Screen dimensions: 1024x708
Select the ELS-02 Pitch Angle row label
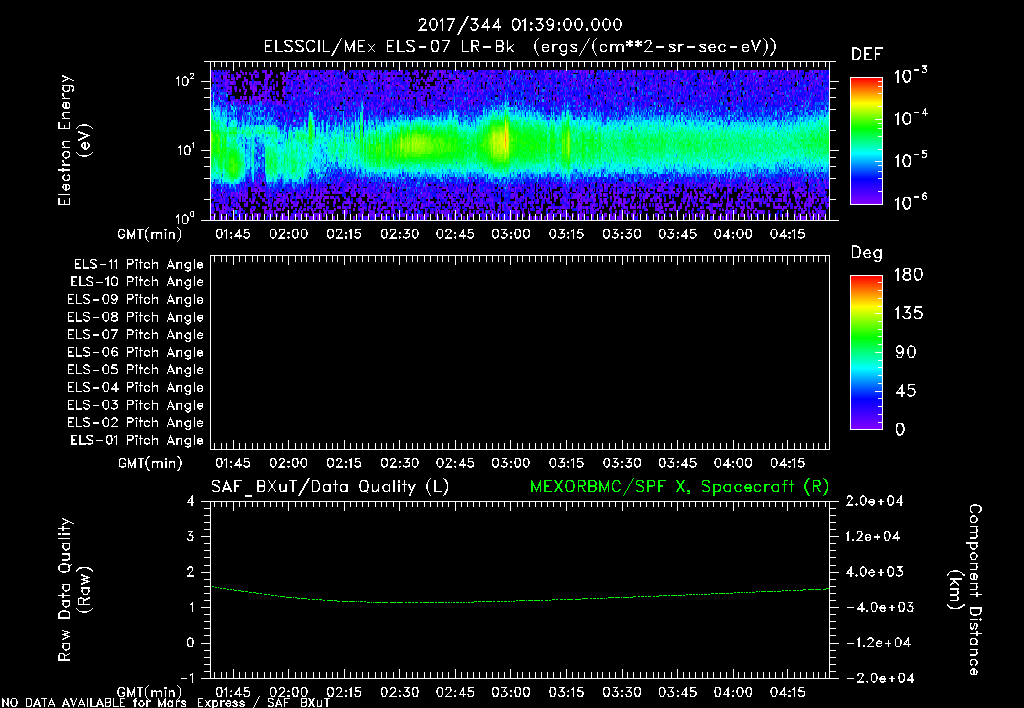pyautogui.click(x=135, y=423)
